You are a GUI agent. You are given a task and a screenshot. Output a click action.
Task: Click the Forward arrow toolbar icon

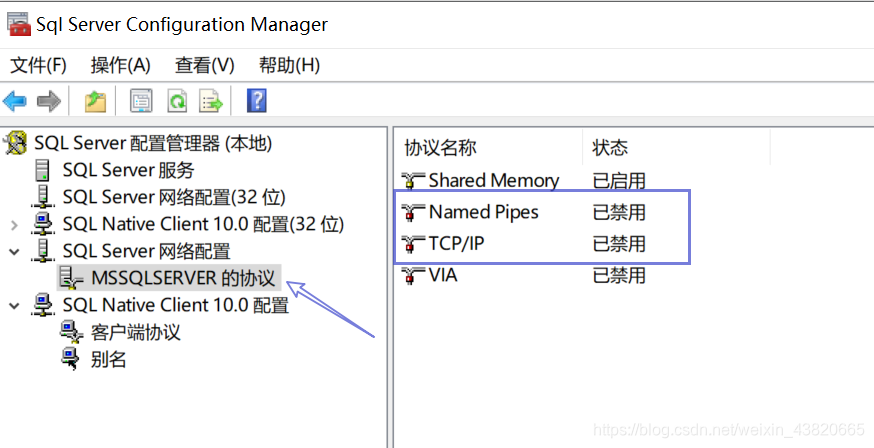tap(48, 101)
